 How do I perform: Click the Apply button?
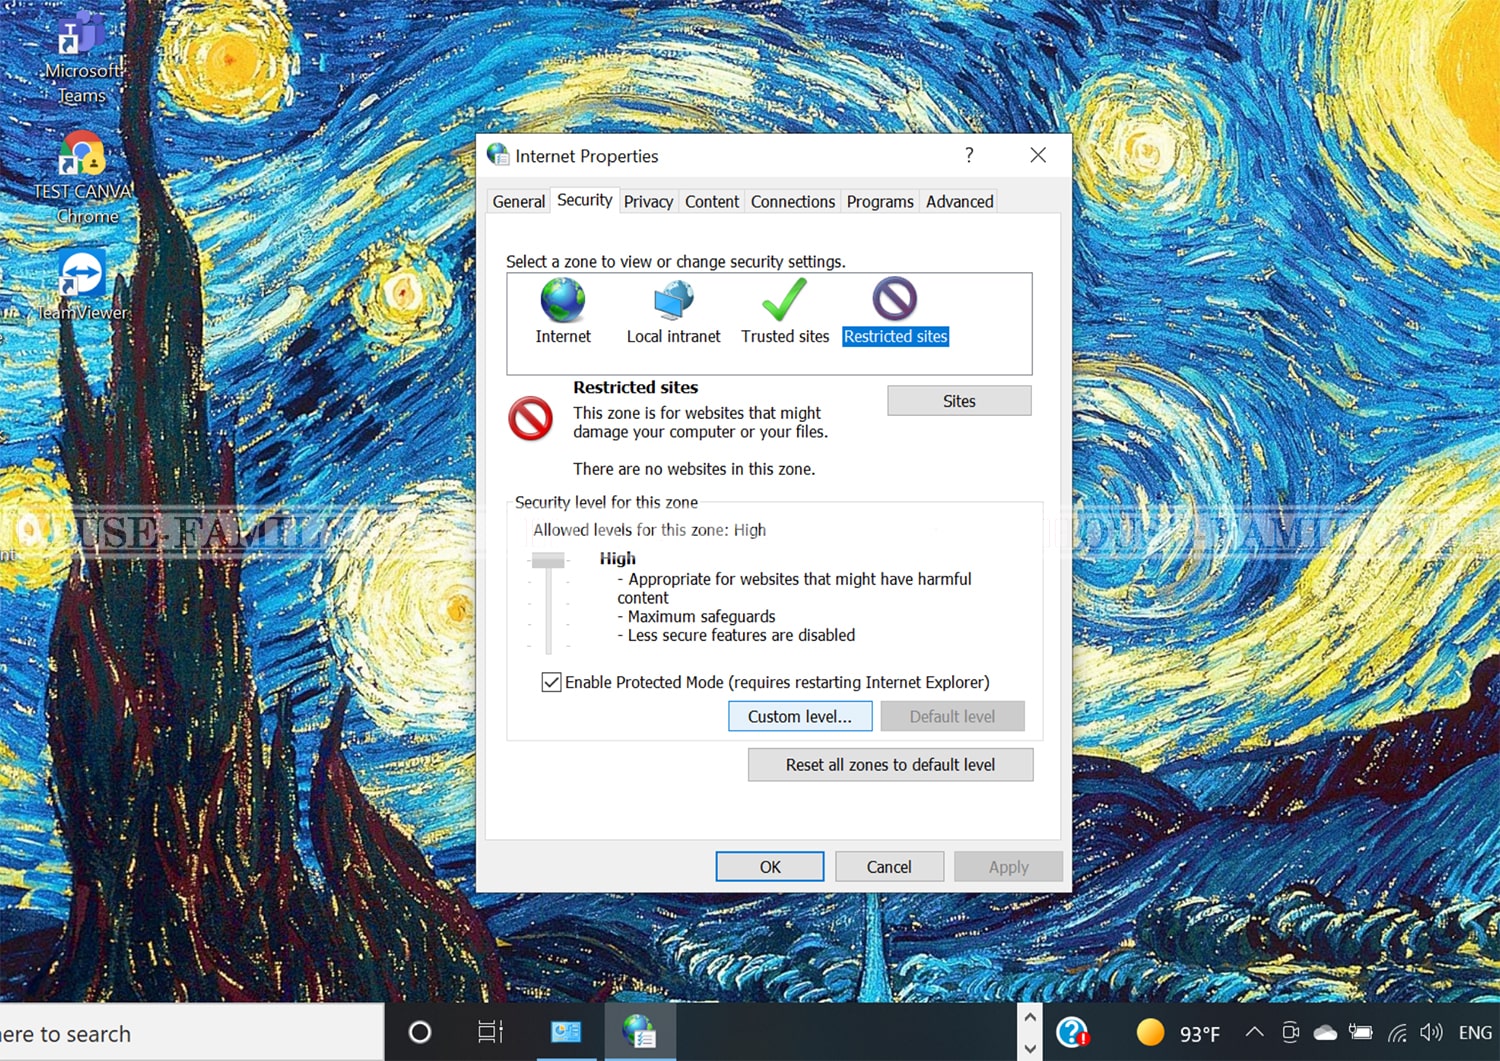1008,867
